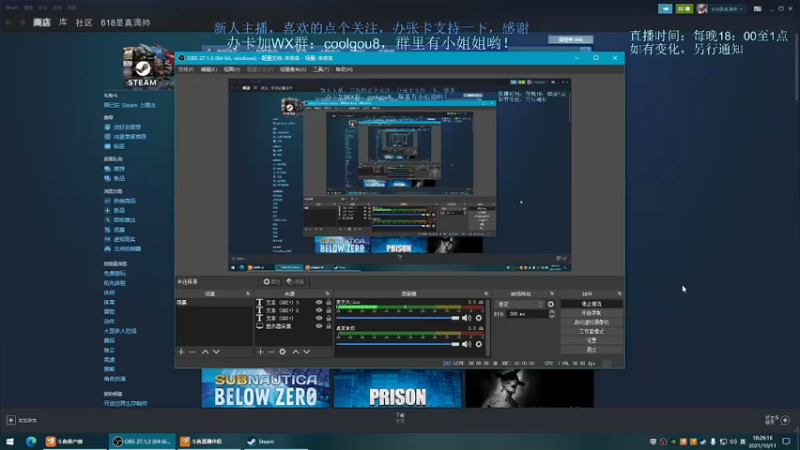
Task: Toggle lock on Display Capture source
Action: (x=329, y=326)
